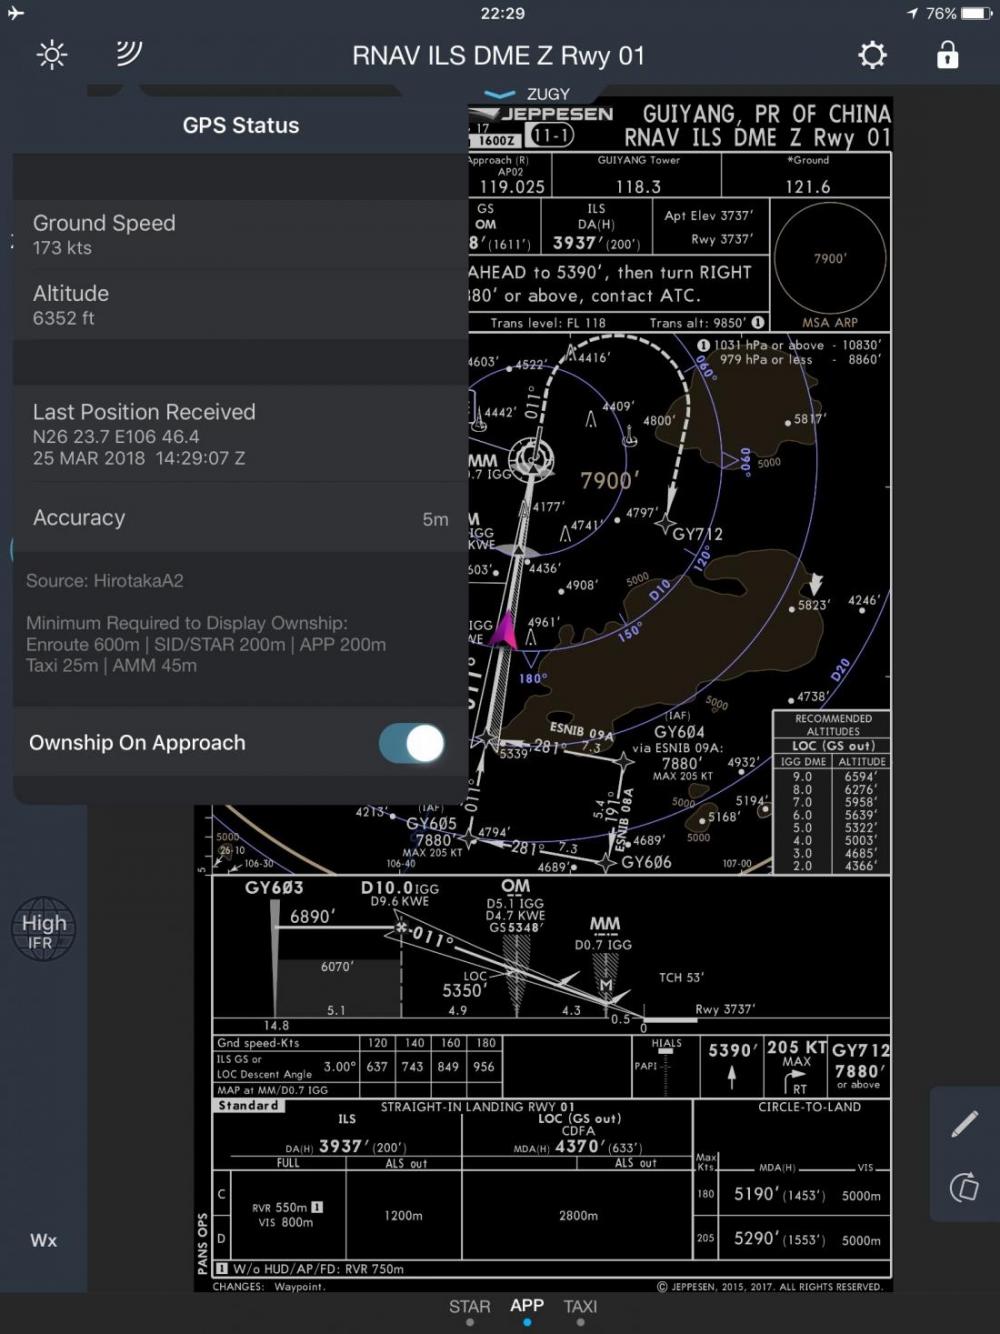
Task: Tap the GY606 waypoint label
Action: (x=646, y=862)
